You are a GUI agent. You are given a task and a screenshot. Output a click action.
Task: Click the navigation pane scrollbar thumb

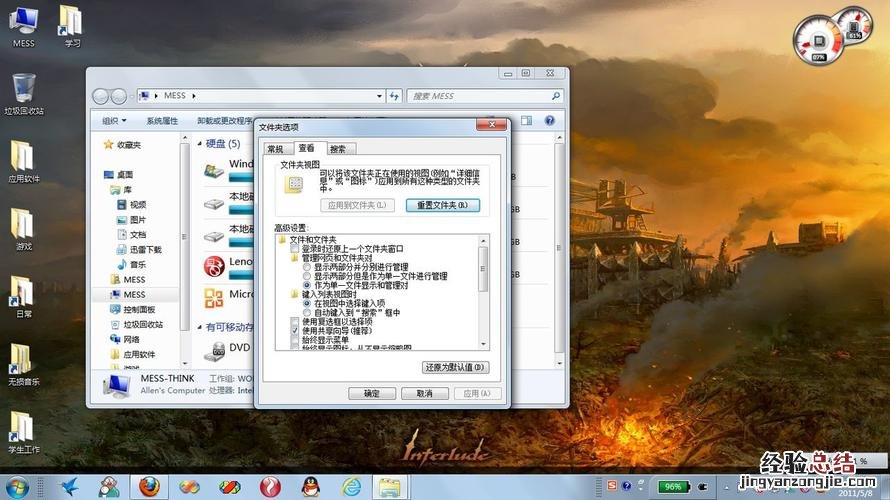point(185,236)
